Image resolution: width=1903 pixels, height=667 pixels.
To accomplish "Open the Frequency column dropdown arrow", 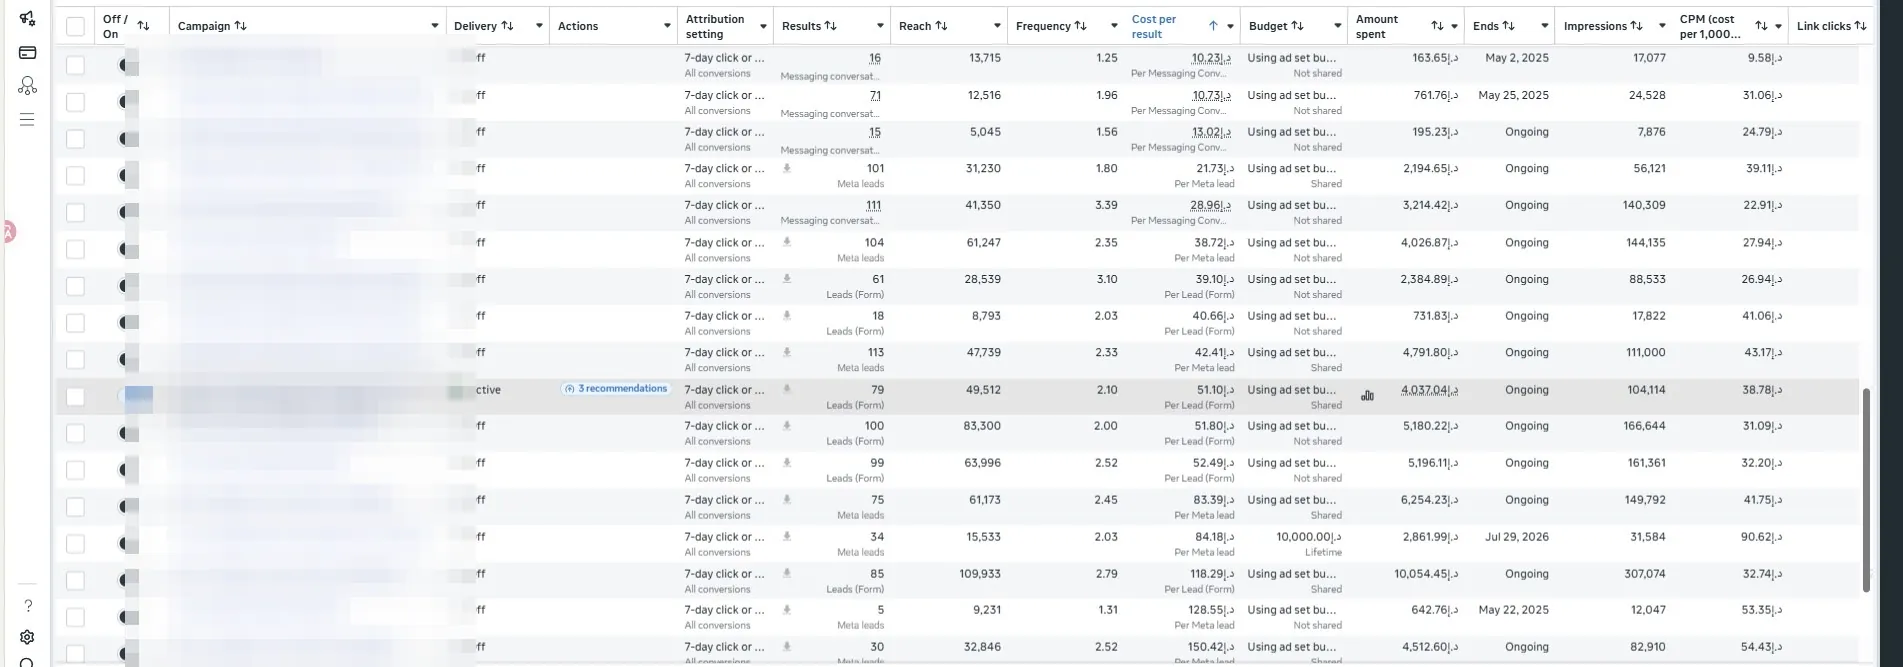I will click(x=1114, y=26).
